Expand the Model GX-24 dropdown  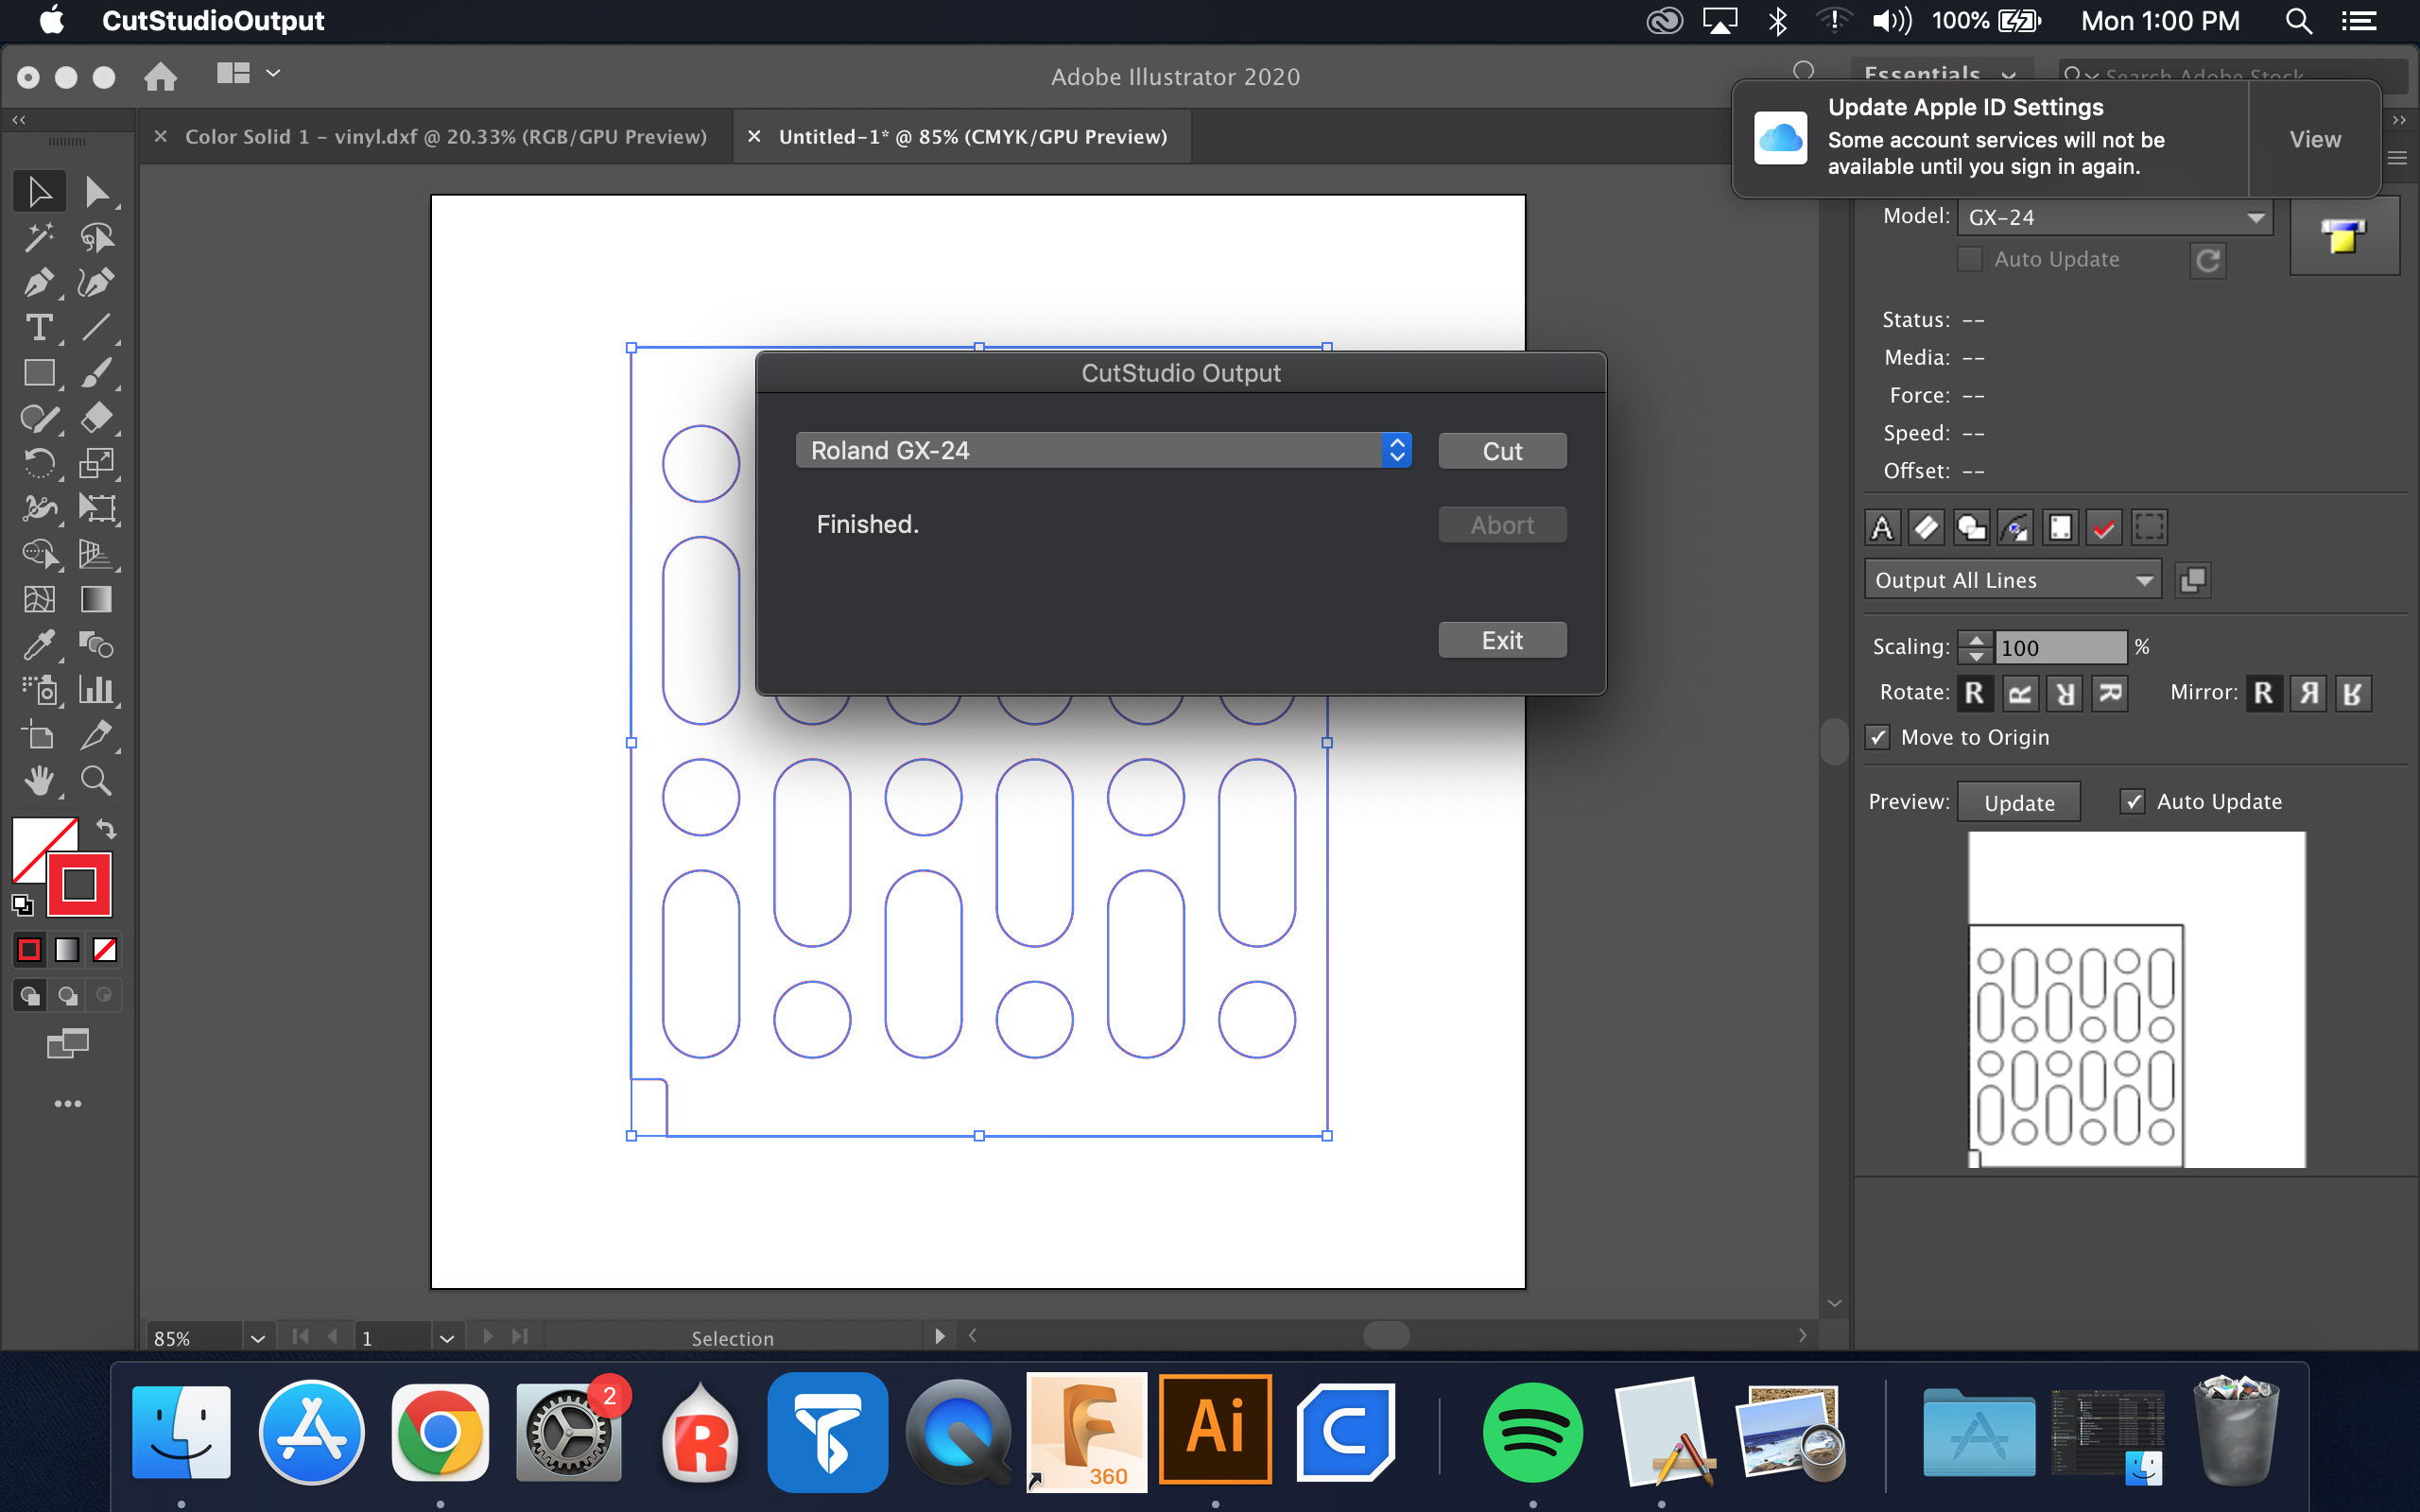(2114, 217)
